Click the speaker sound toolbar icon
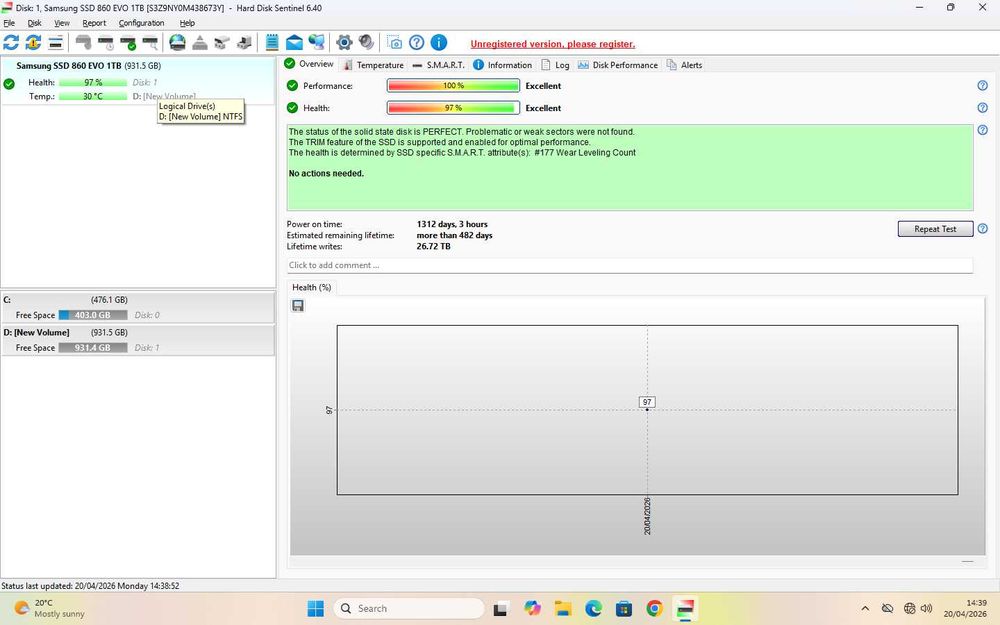Screen dimensions: 1000x625 (x=366, y=43)
